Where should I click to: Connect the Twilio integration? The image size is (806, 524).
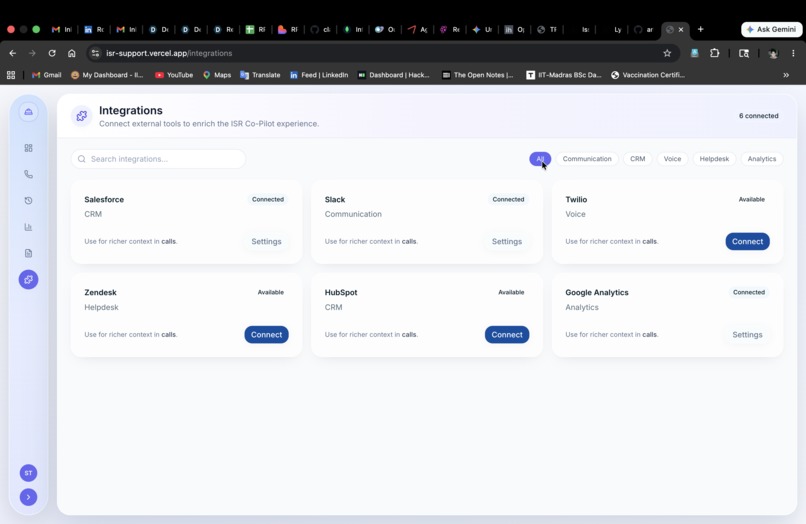tap(747, 242)
